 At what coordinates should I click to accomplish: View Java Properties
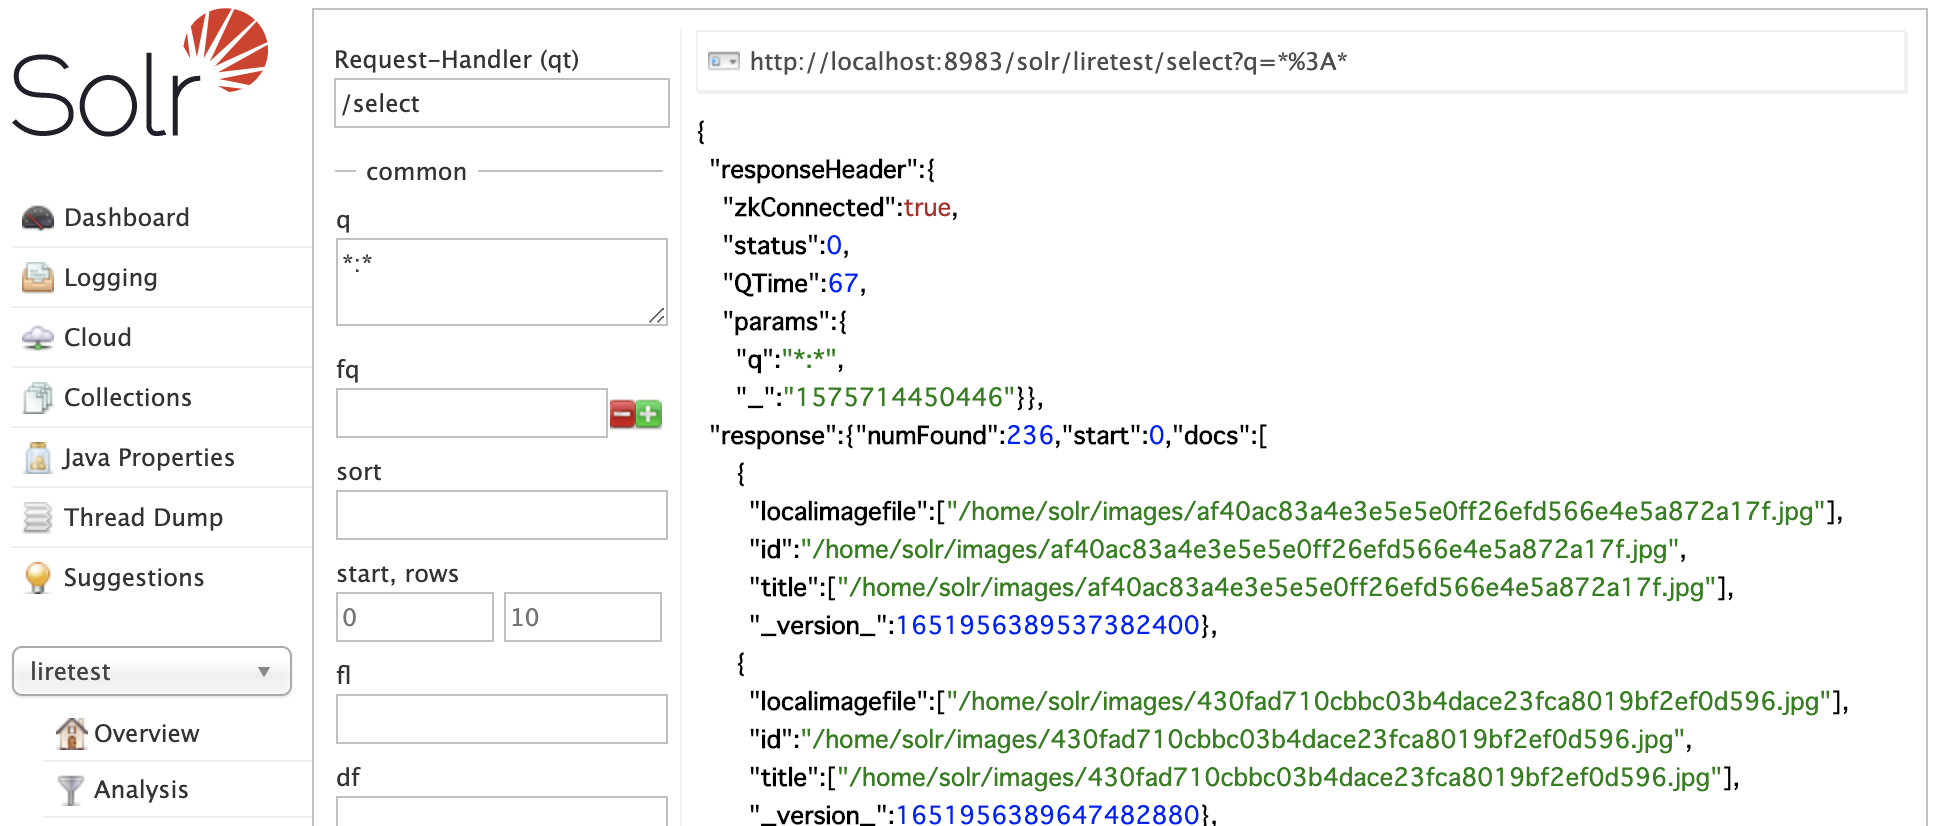coord(148,457)
